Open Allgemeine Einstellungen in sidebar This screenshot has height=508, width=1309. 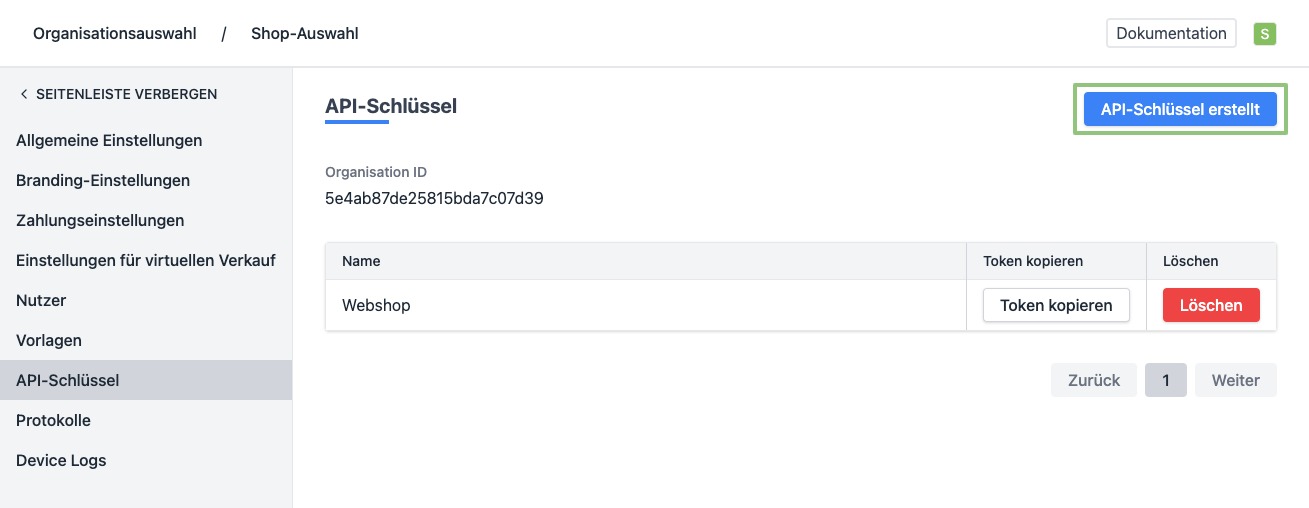pos(109,140)
